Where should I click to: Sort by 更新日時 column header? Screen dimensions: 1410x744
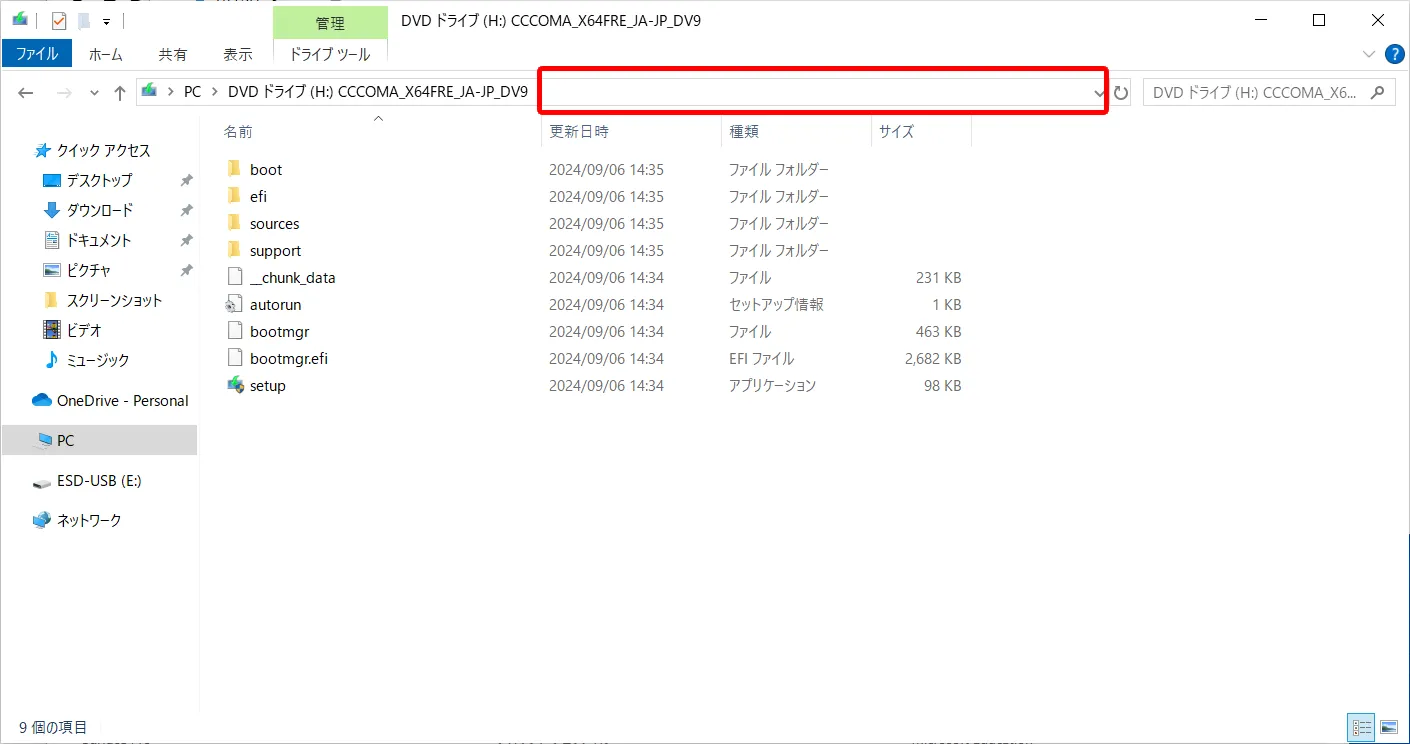pos(579,131)
